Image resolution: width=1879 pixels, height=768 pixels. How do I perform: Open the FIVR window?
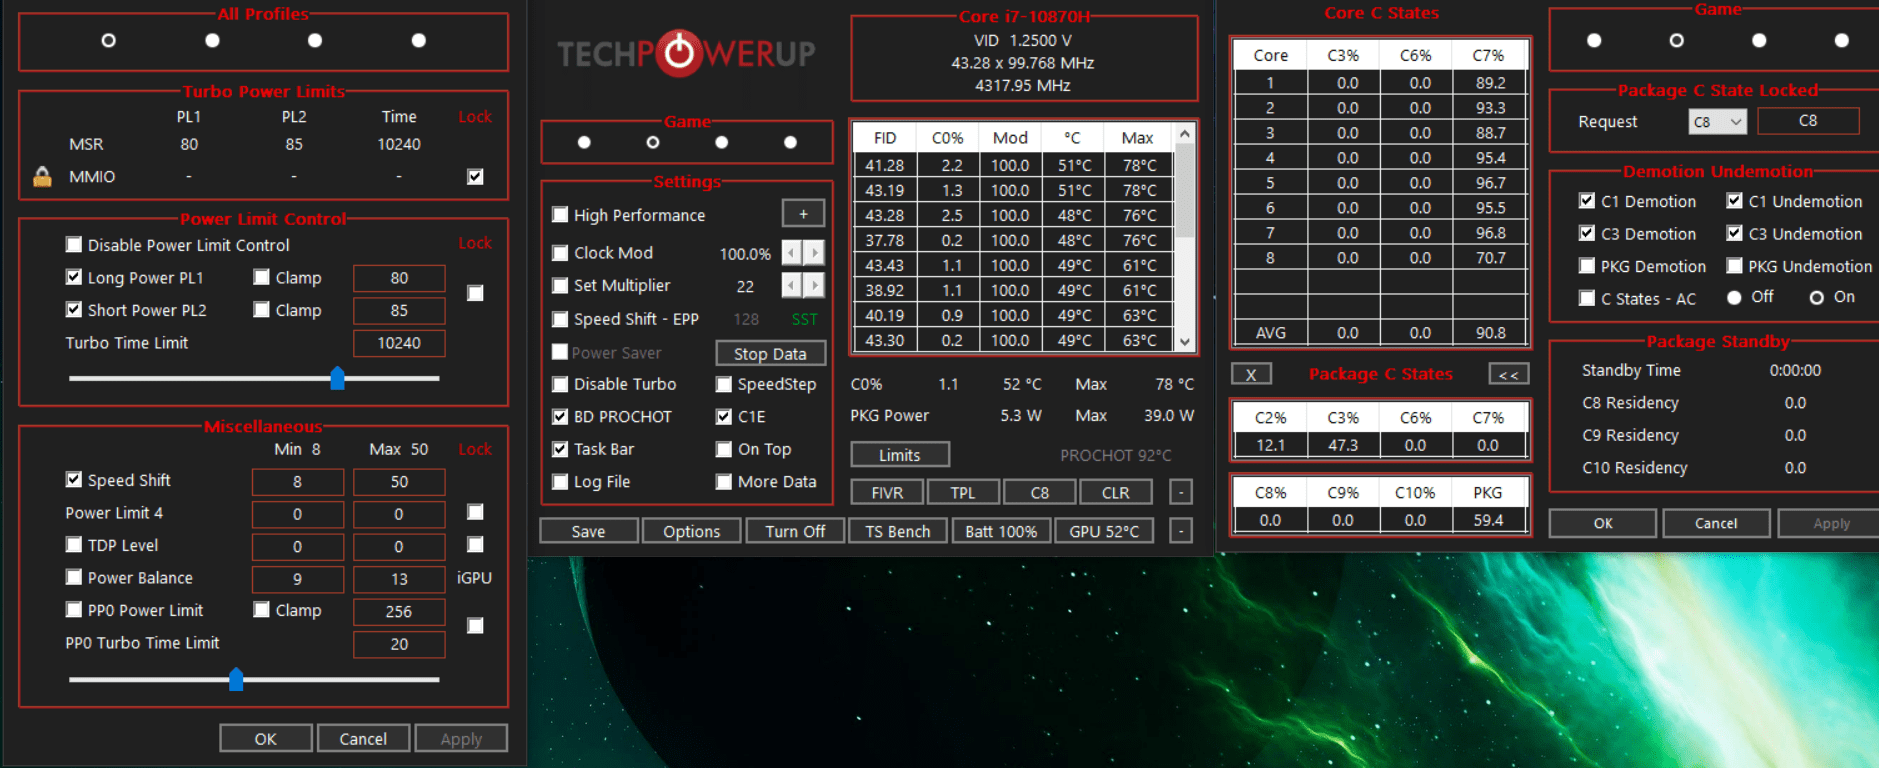[887, 493]
